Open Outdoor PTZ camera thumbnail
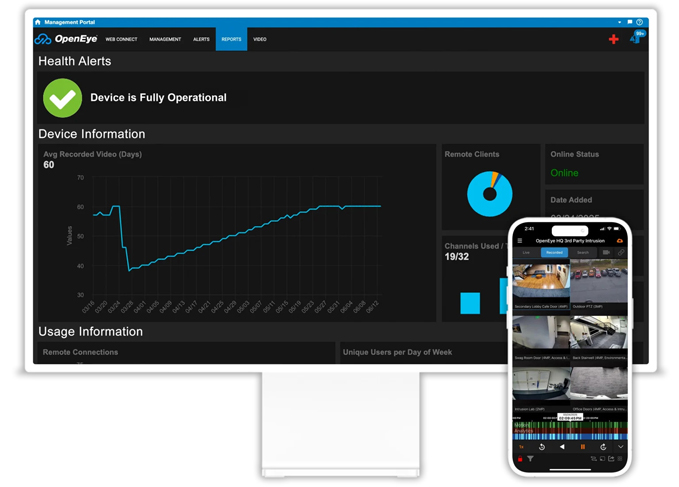Image resolution: width=679 pixels, height=487 pixels. pos(599,283)
